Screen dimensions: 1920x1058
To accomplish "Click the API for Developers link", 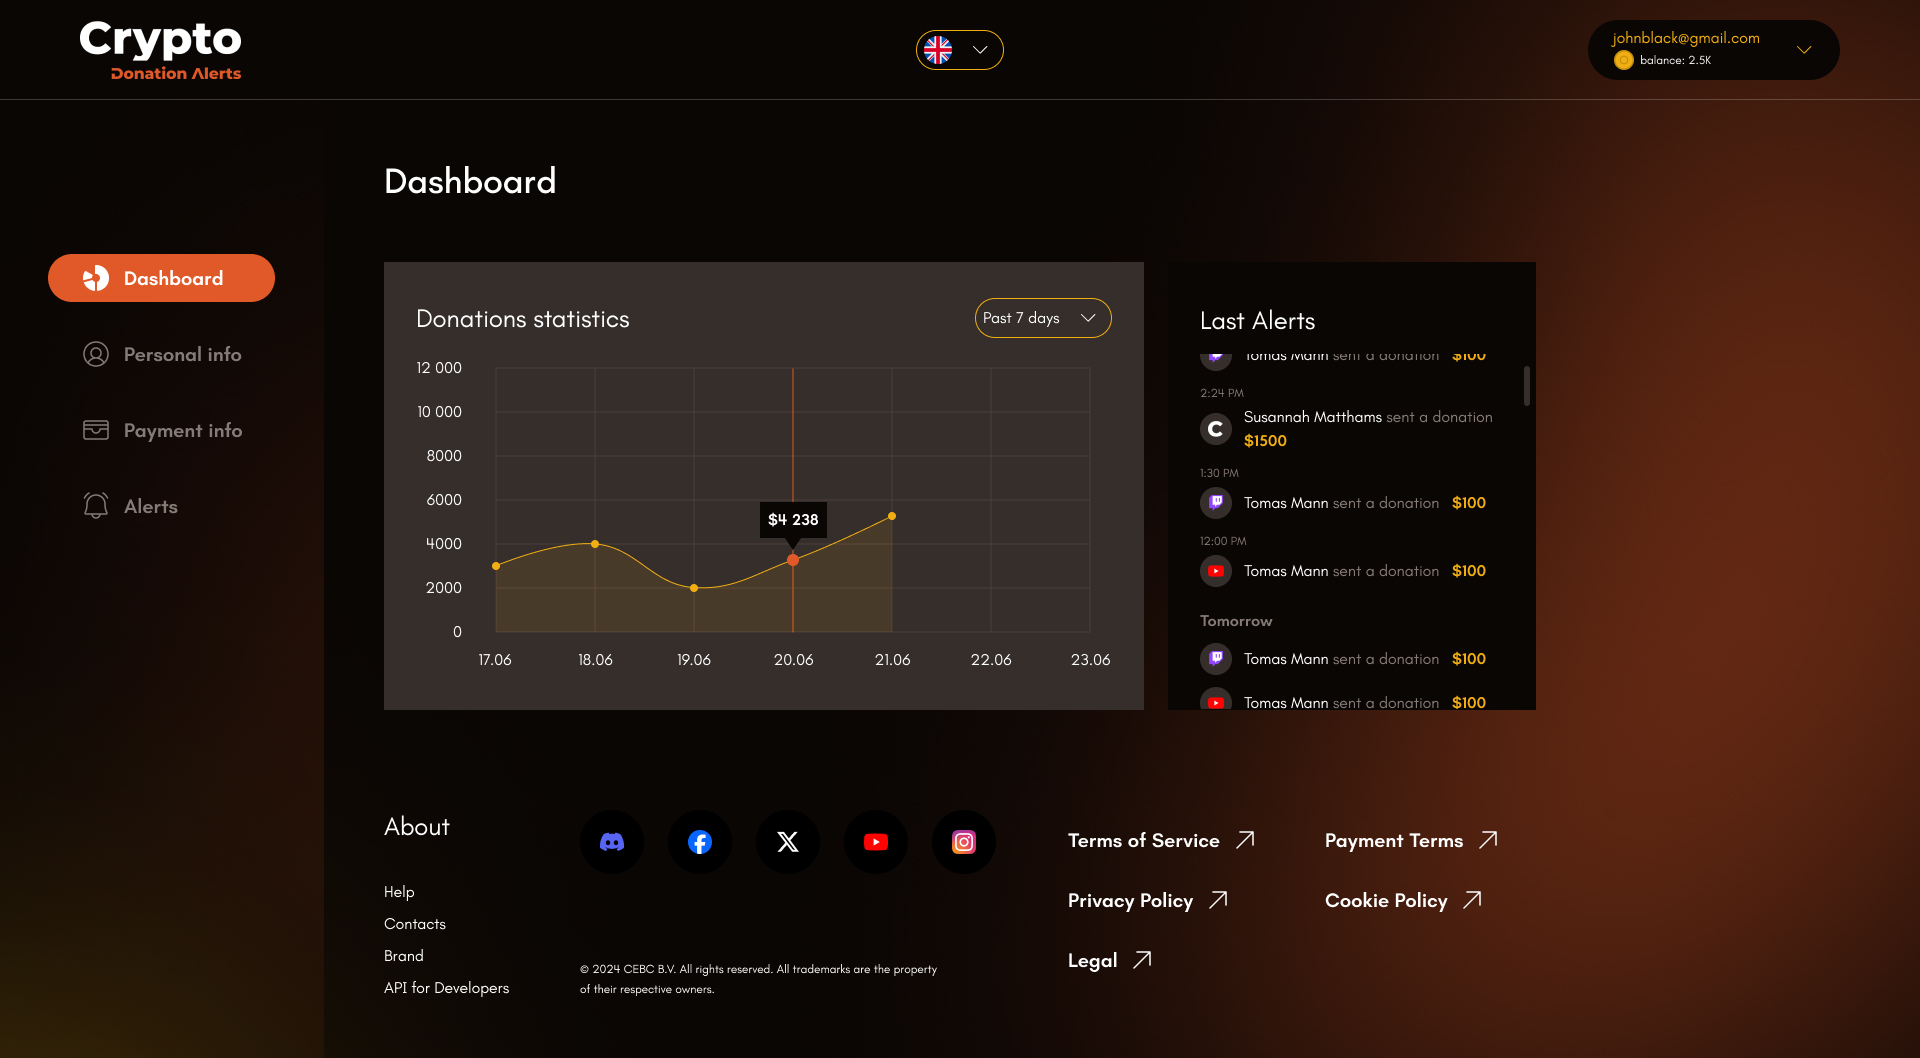I will 446,988.
